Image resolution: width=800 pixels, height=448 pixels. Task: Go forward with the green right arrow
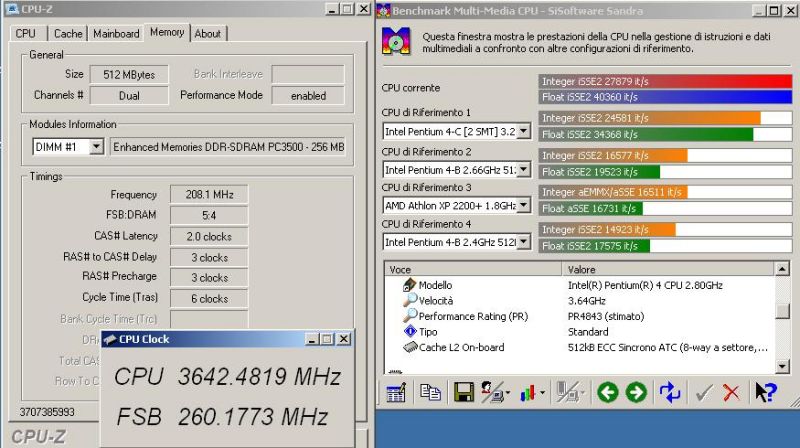tap(636, 392)
